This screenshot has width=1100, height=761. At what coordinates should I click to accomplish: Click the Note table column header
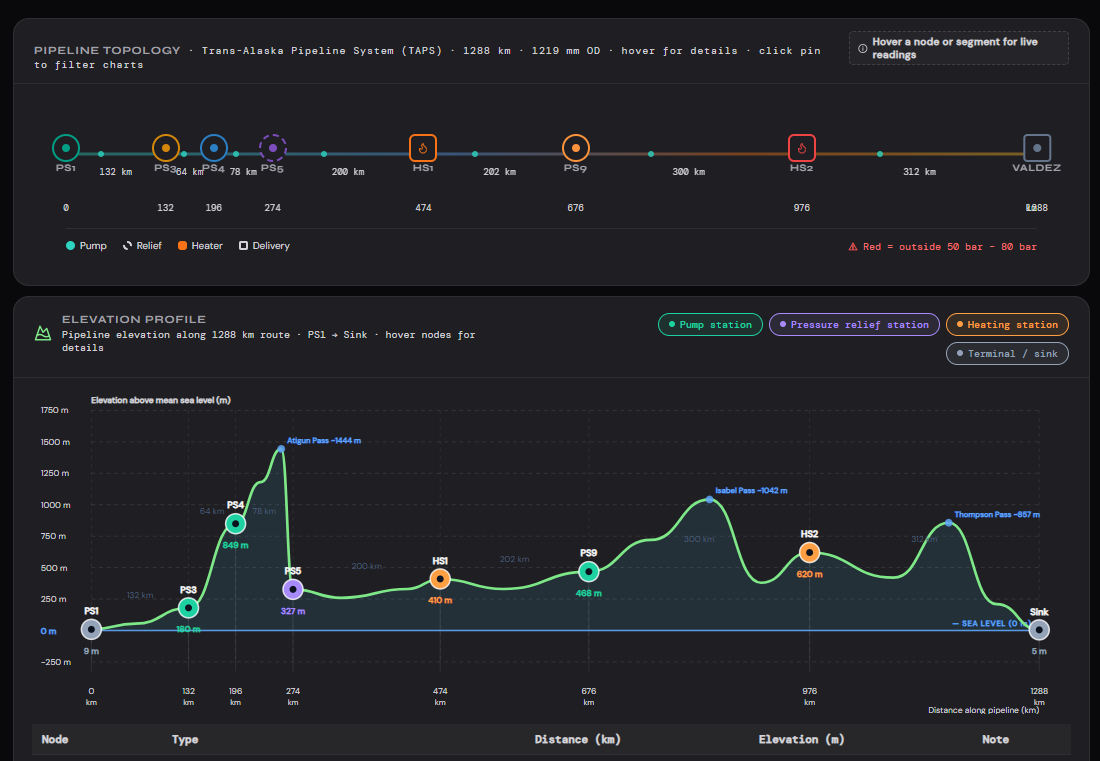[x=995, y=739]
